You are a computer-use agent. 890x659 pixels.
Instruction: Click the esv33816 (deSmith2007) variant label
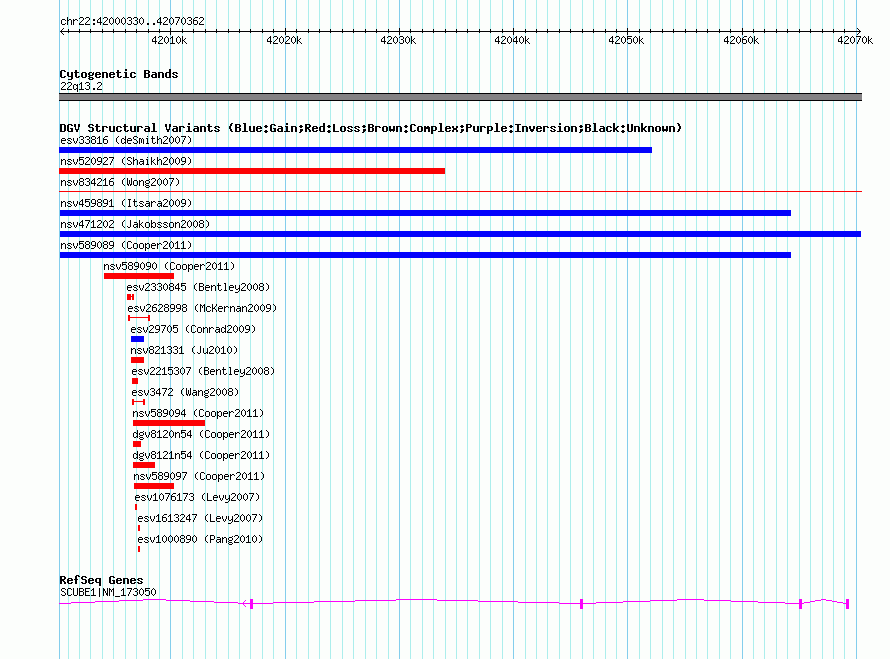tap(125, 140)
